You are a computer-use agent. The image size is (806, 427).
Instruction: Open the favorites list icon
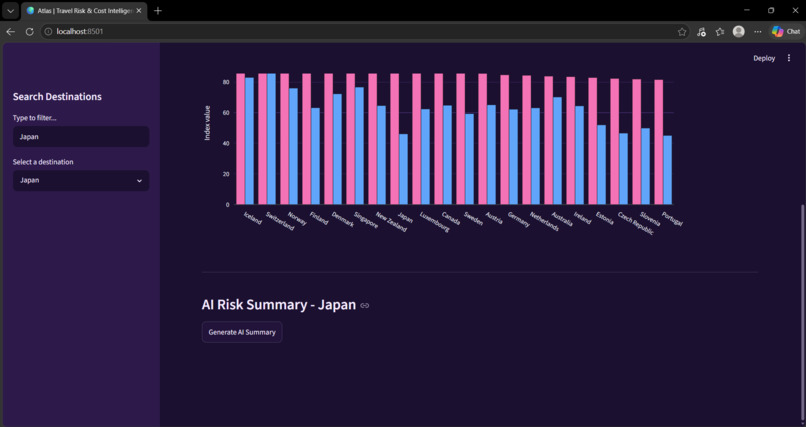click(720, 32)
